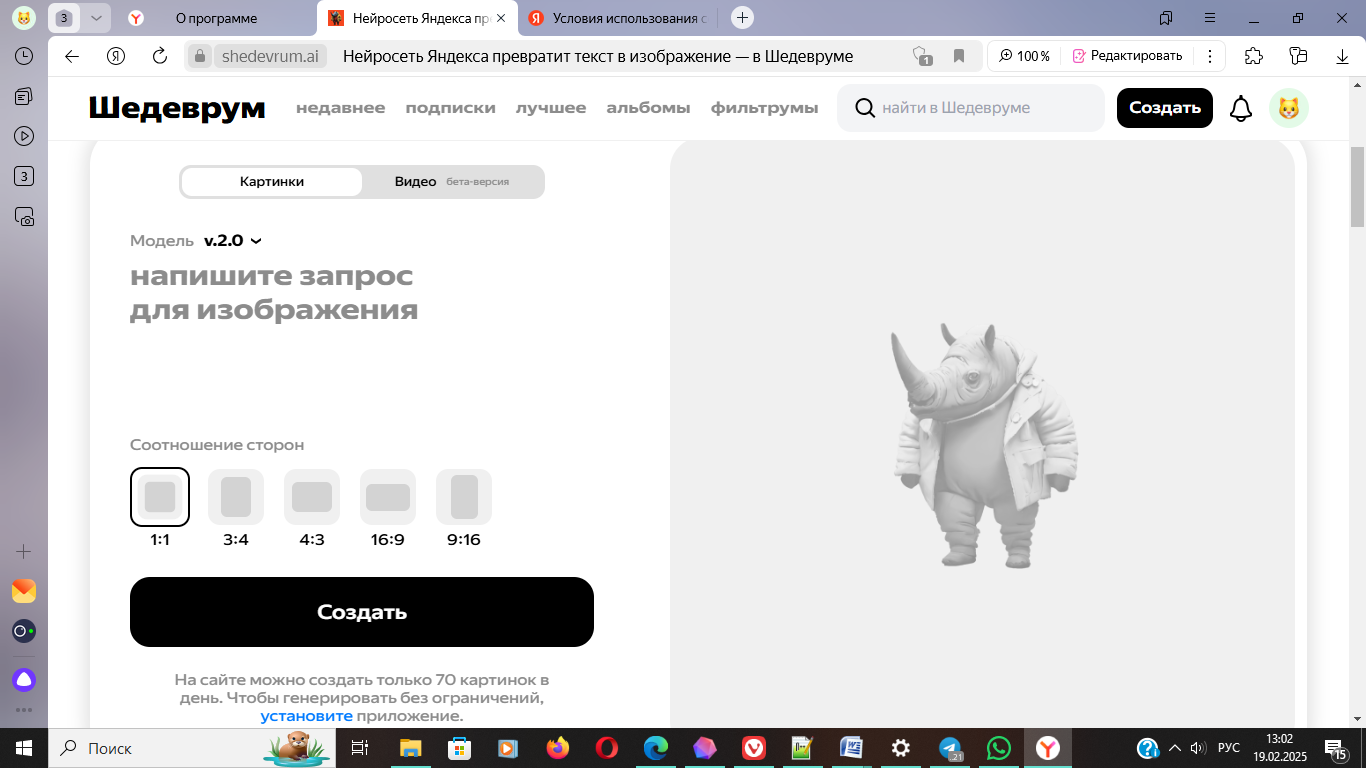
Task: Reload page with the refresh icon
Action: (160, 56)
